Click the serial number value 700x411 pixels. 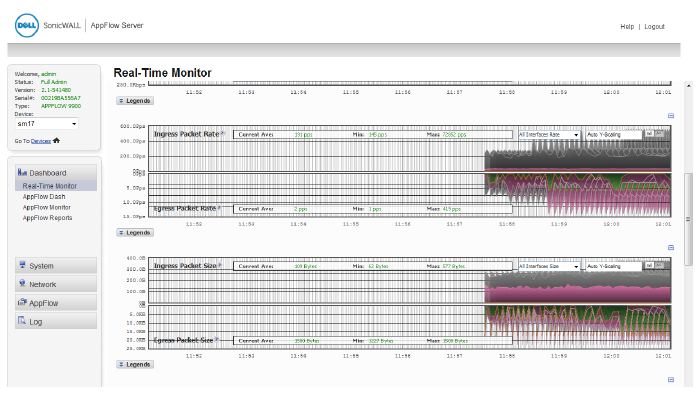tap(61, 98)
